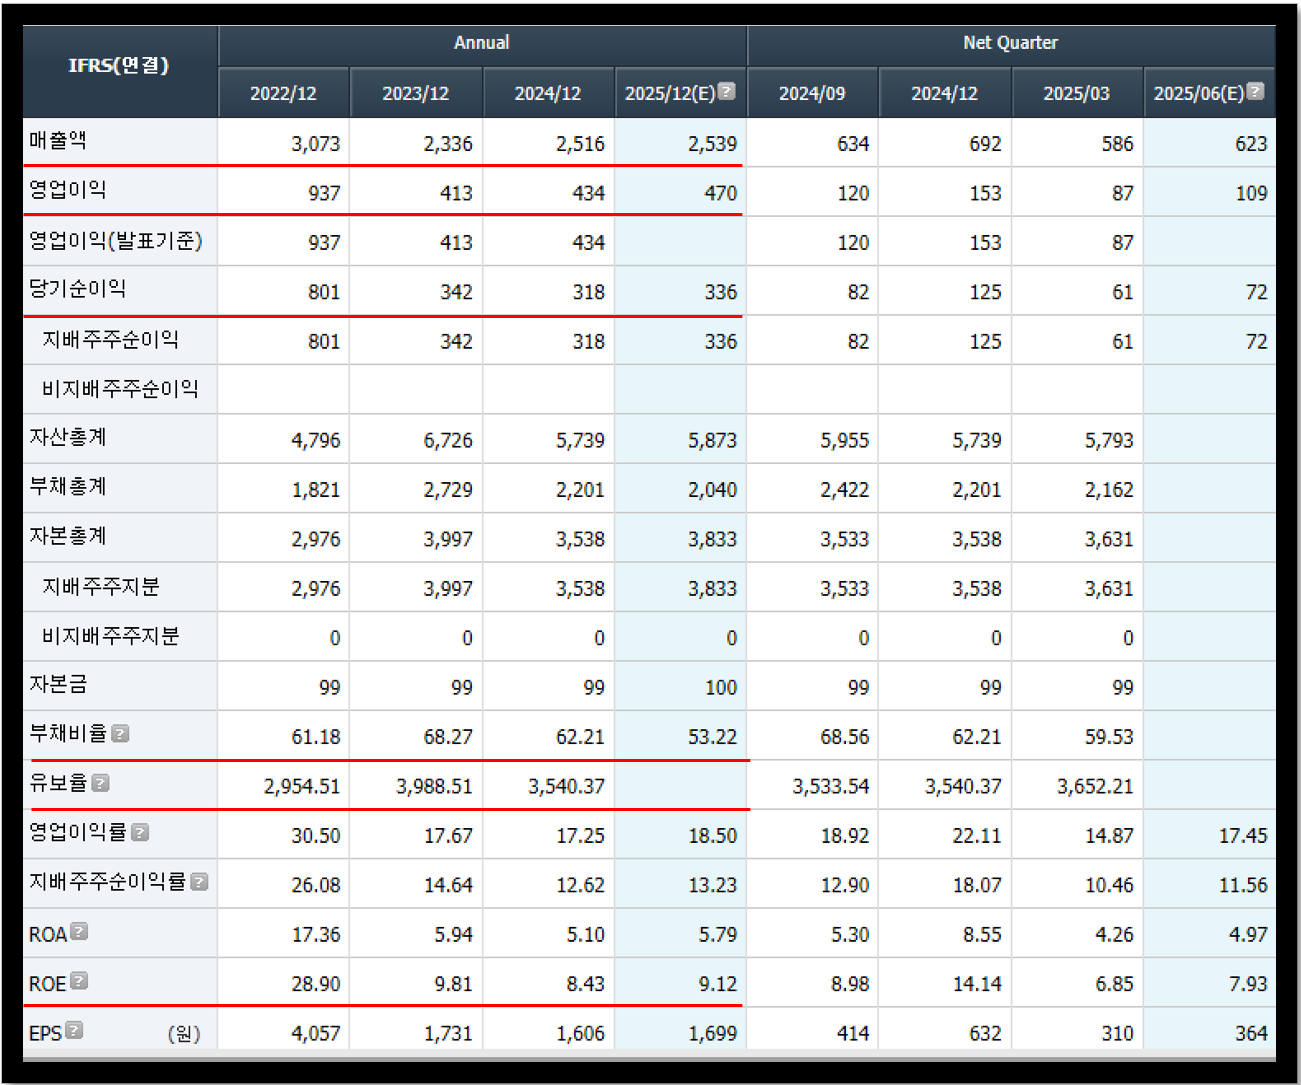Select the 지배주주지분 row label
Viewport: 1301px width, 1085px height.
point(101,587)
